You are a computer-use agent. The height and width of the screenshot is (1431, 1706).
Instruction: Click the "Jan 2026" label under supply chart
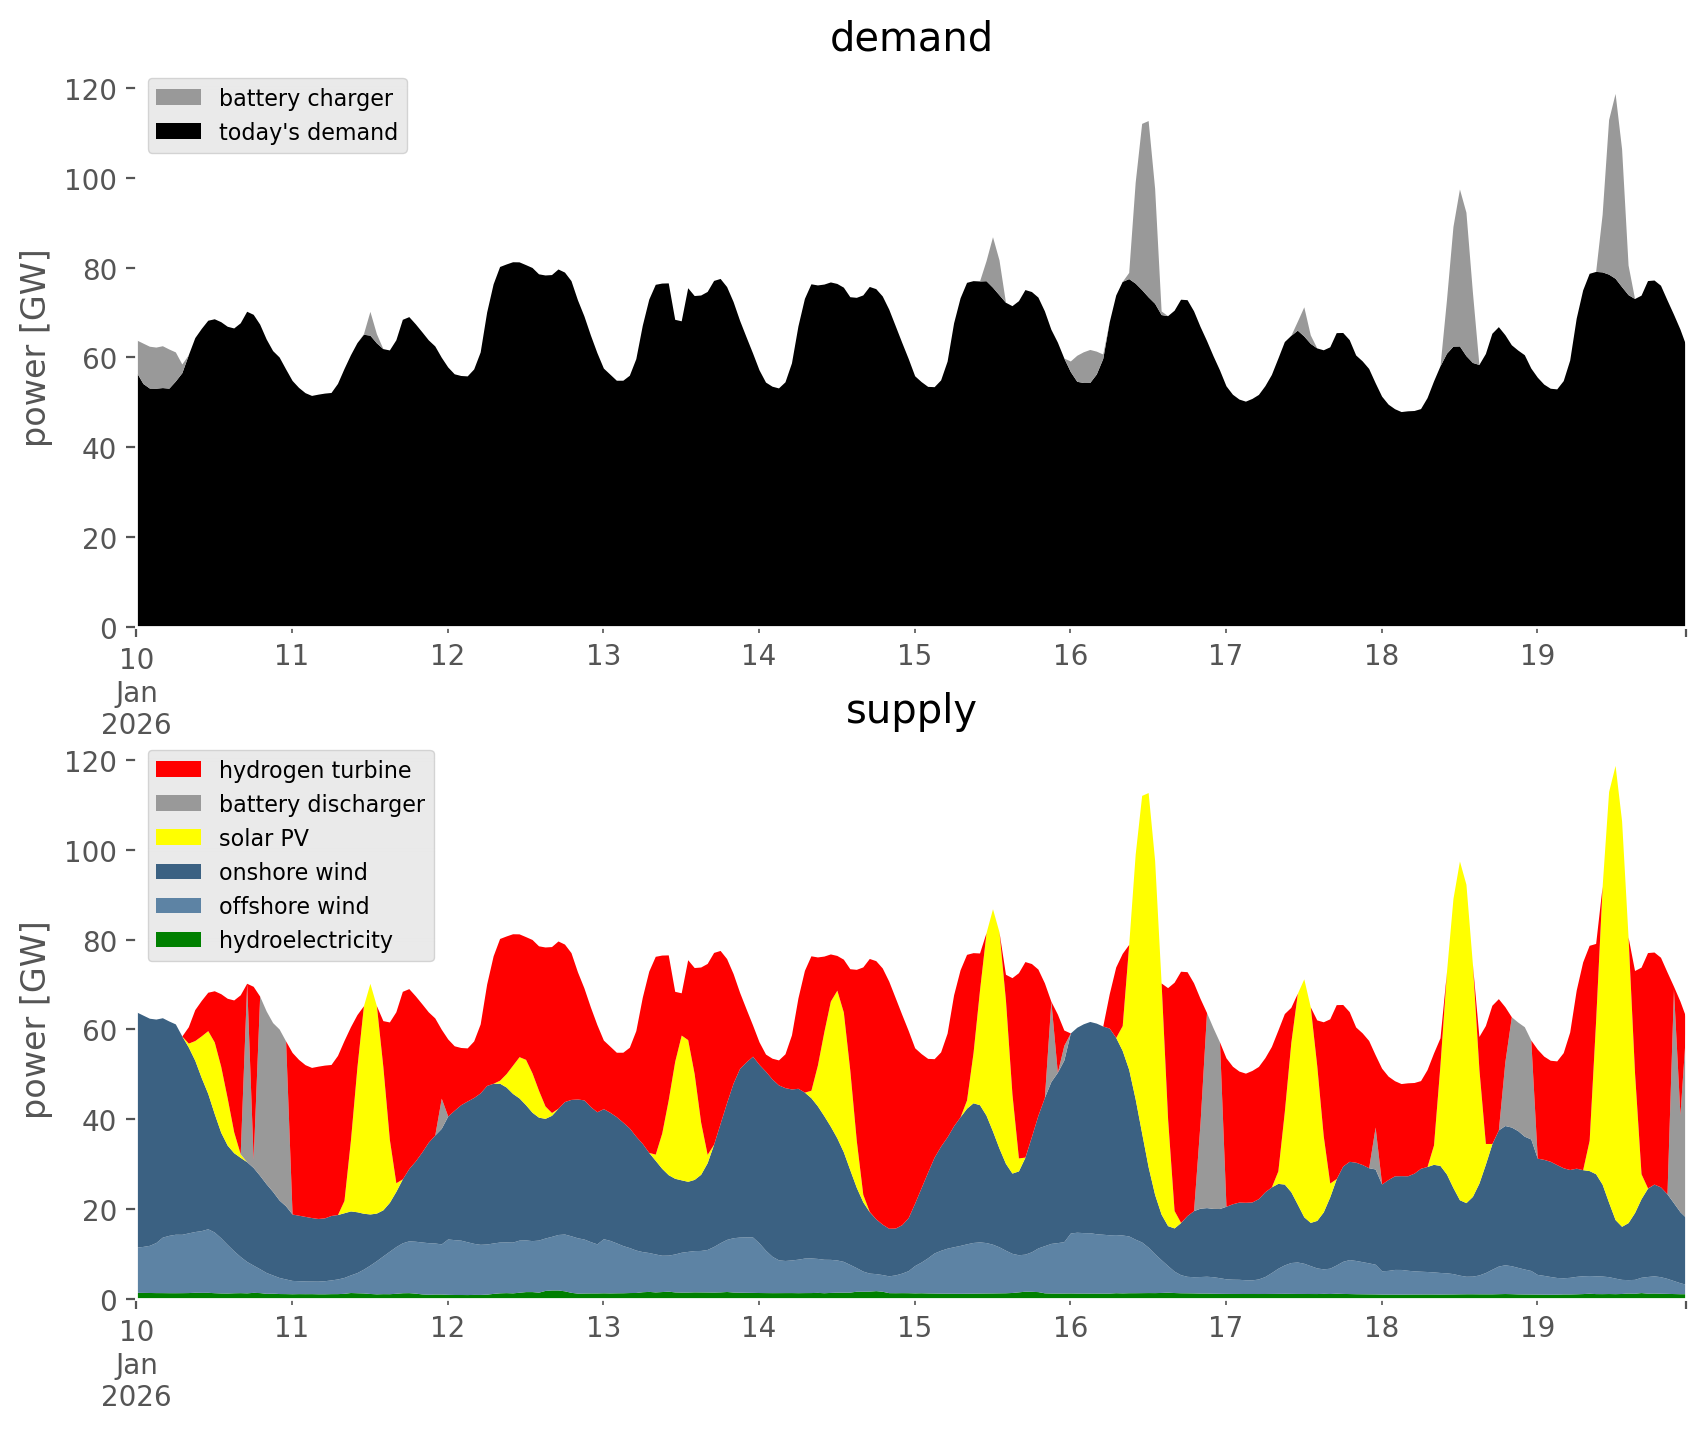(136, 1380)
